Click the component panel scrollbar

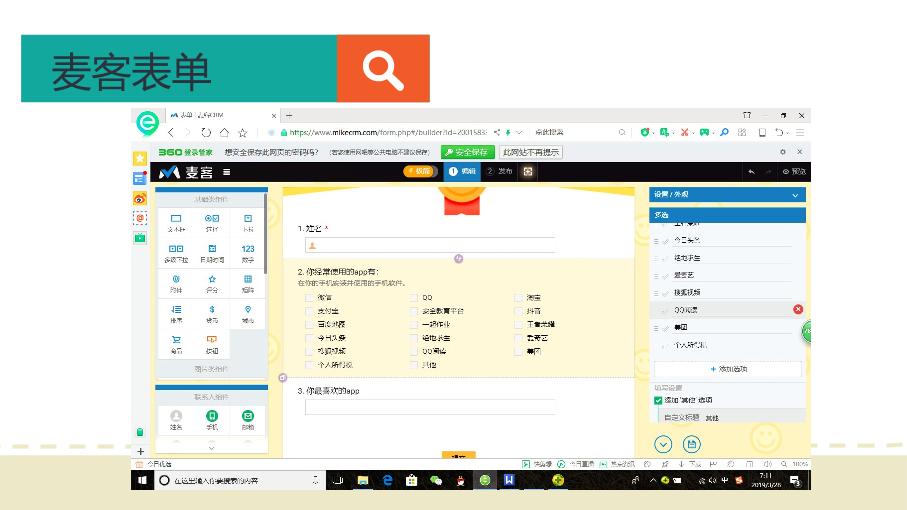(265, 234)
